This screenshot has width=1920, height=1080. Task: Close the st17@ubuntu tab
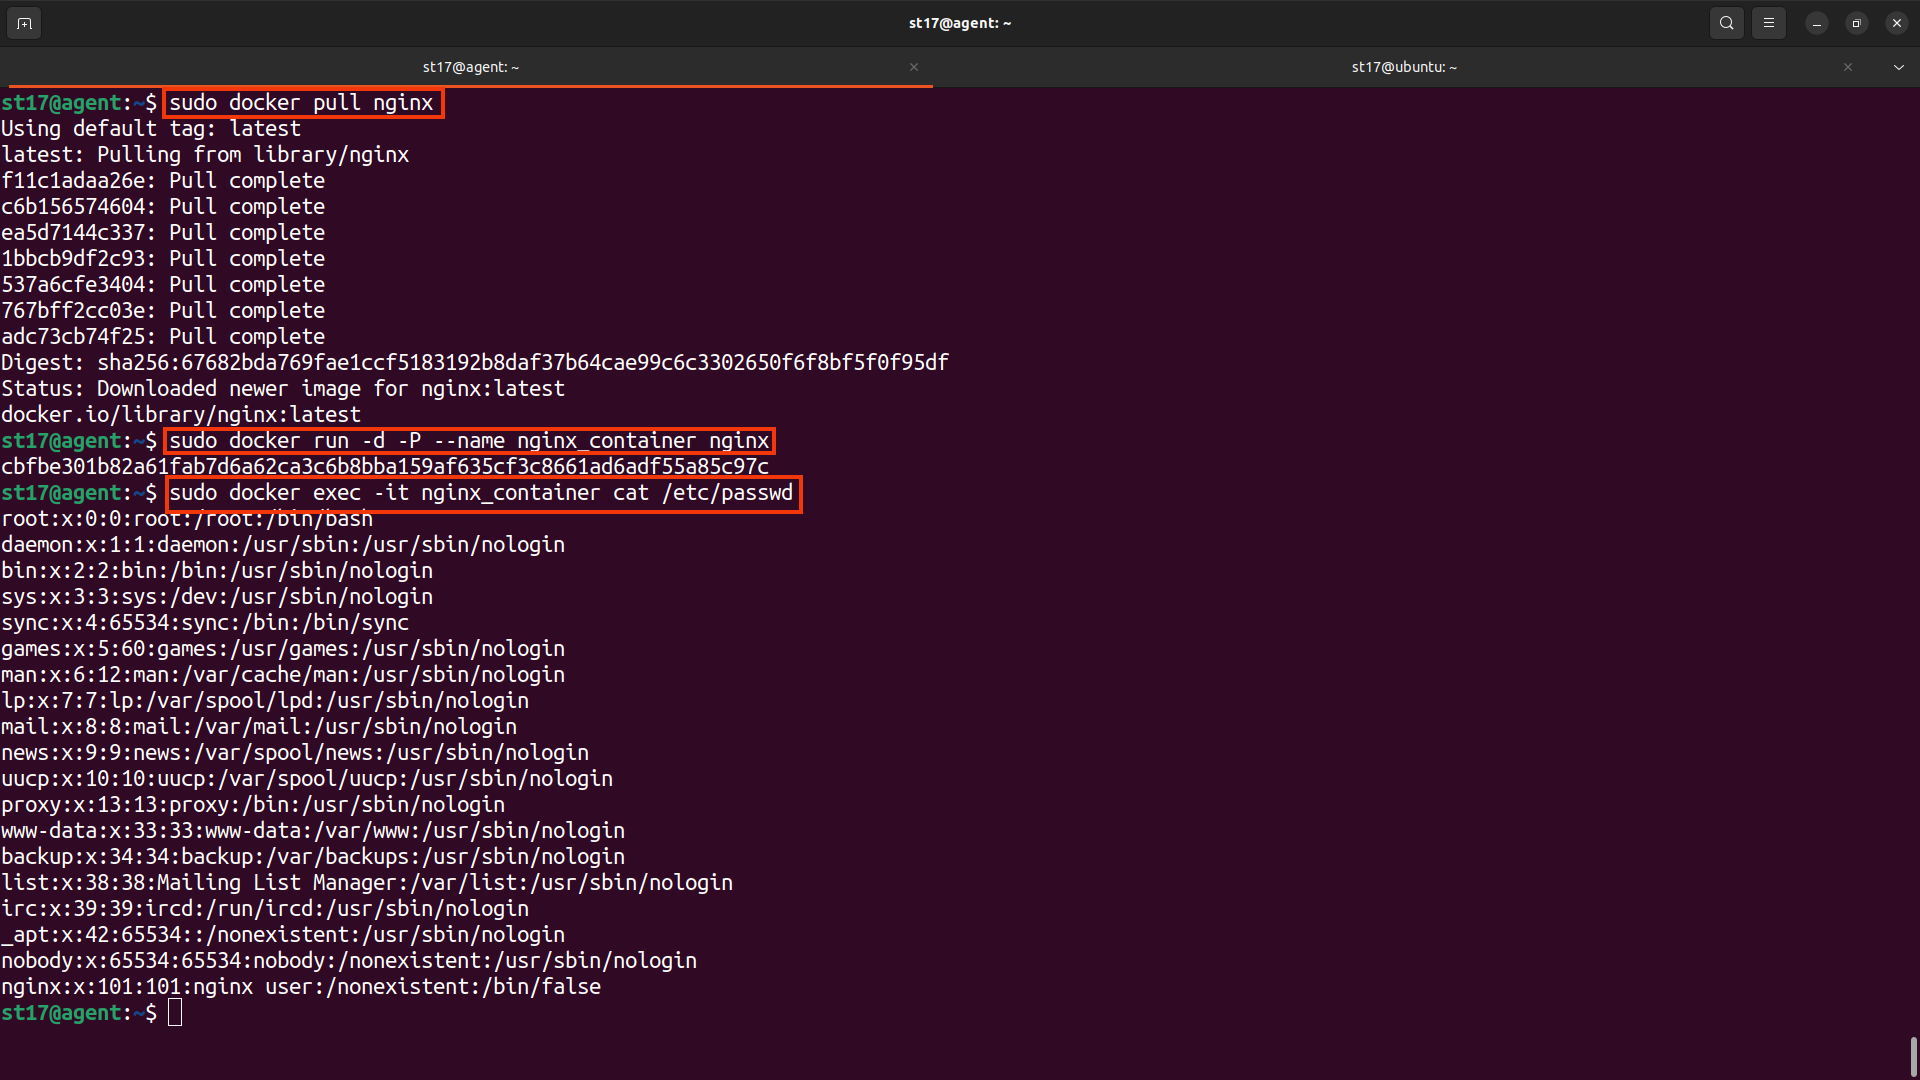click(x=1848, y=67)
